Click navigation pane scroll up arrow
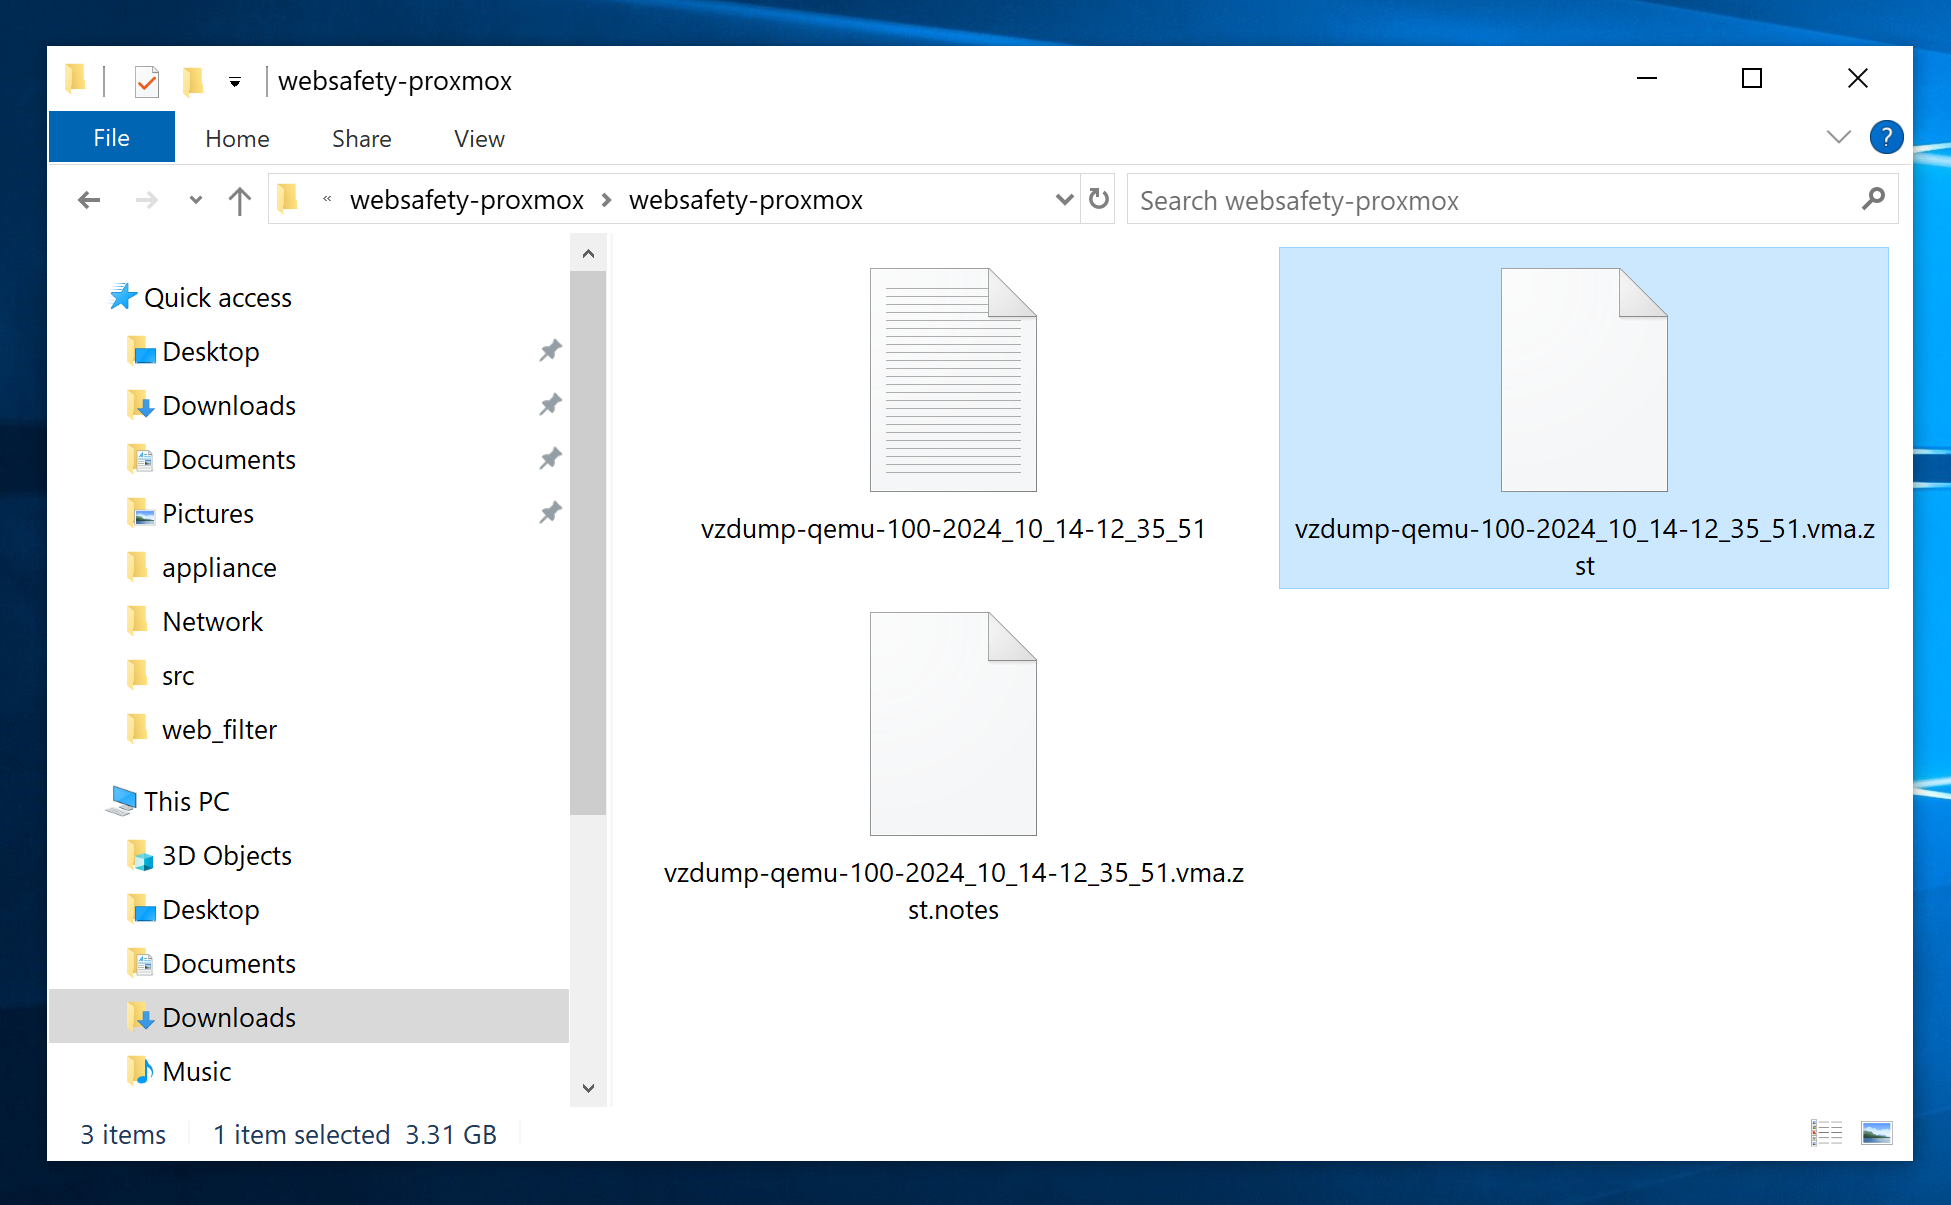The height and width of the screenshot is (1205, 1951). pos(588,254)
